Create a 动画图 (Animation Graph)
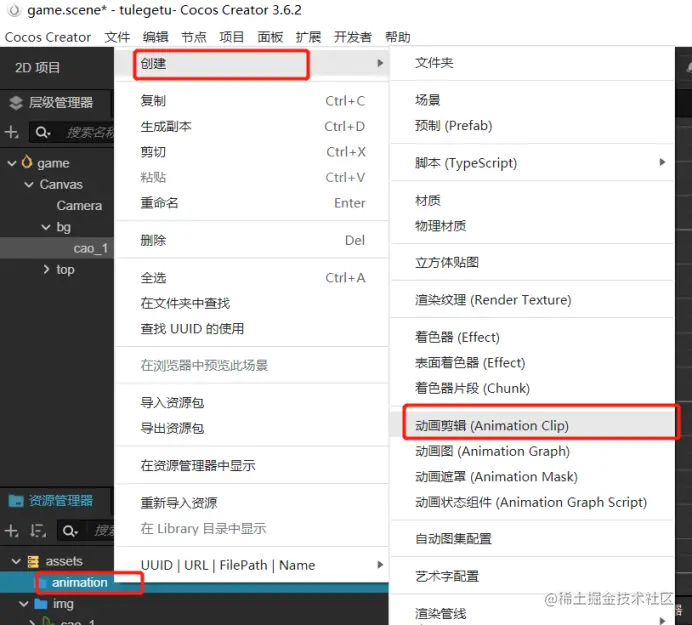 [532, 452]
